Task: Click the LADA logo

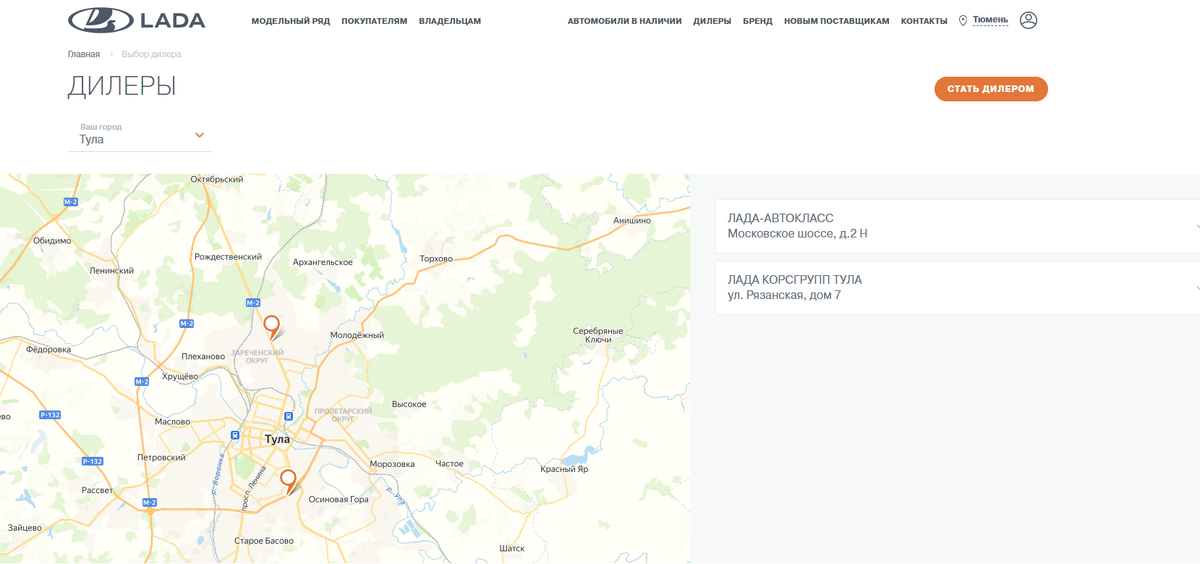Action: (x=136, y=20)
